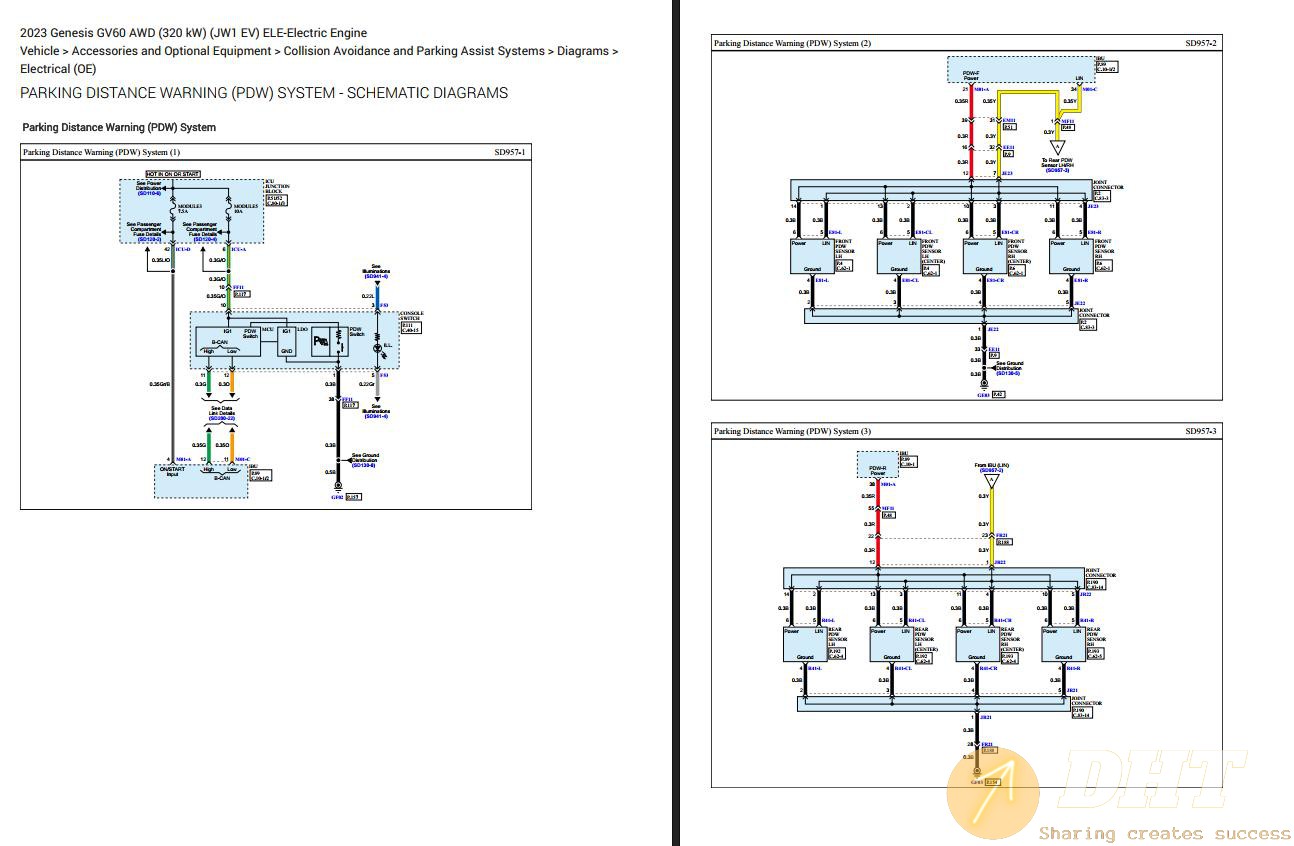Click the 'PDW-R Power' label in diagram 3
Screen dimensions: 1294x846
tap(877, 470)
